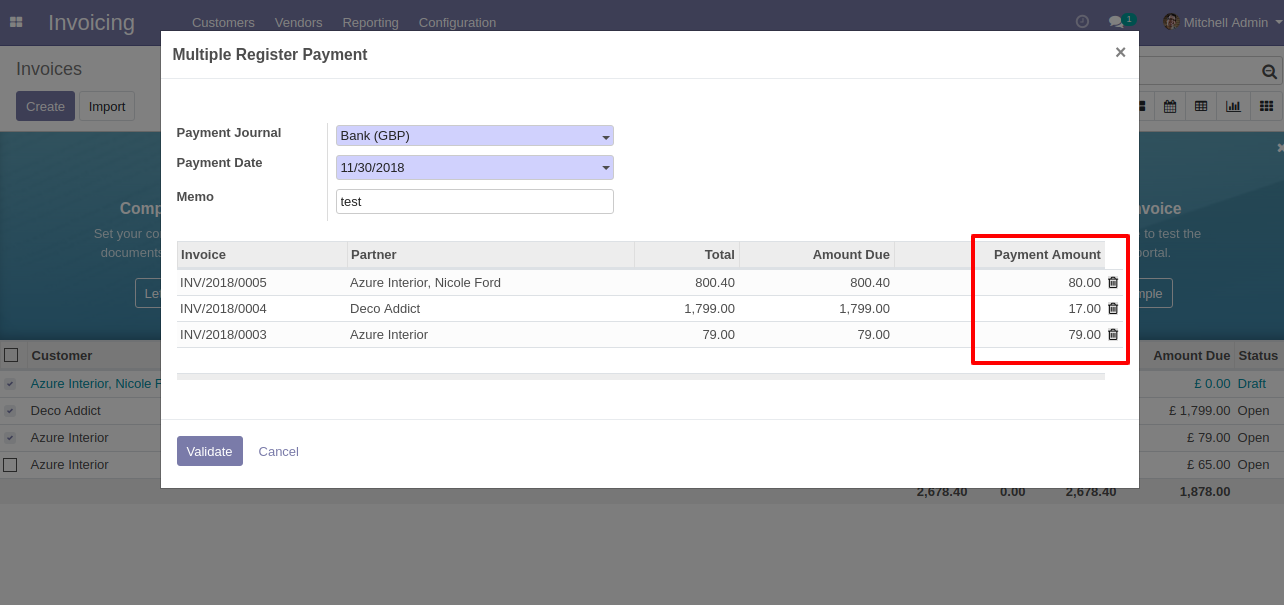Sort by the Total column header
The height and width of the screenshot is (605, 1284).
(x=687, y=255)
